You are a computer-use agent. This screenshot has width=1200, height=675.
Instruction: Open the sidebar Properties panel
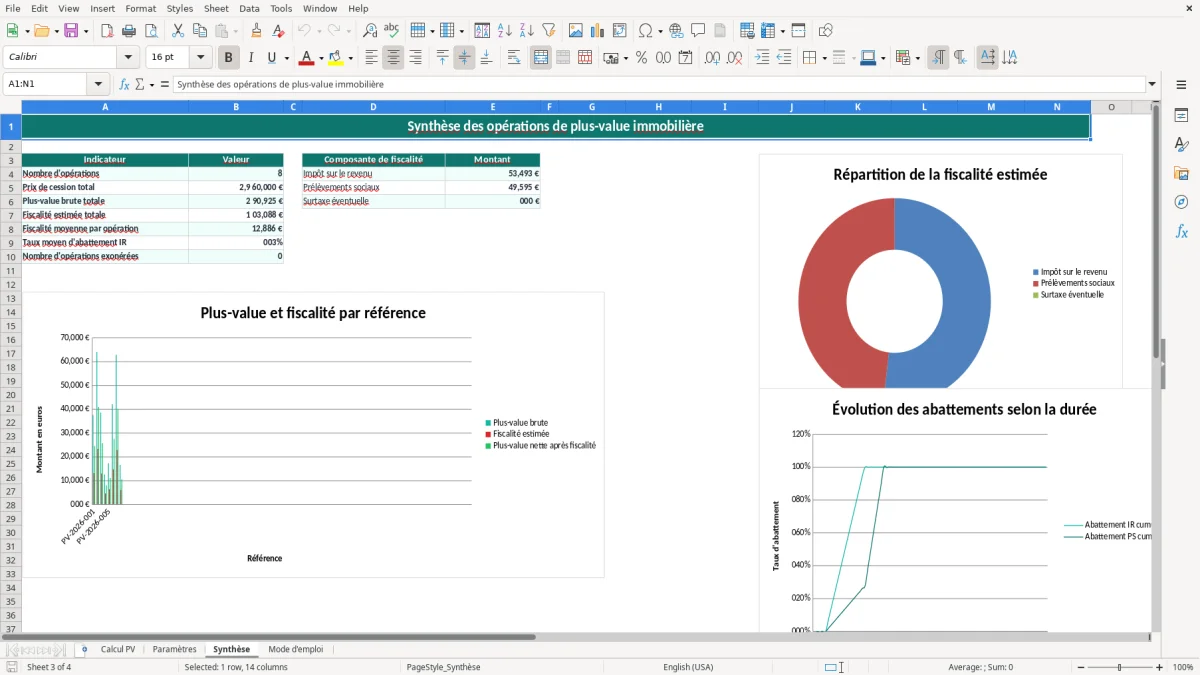click(1181, 115)
